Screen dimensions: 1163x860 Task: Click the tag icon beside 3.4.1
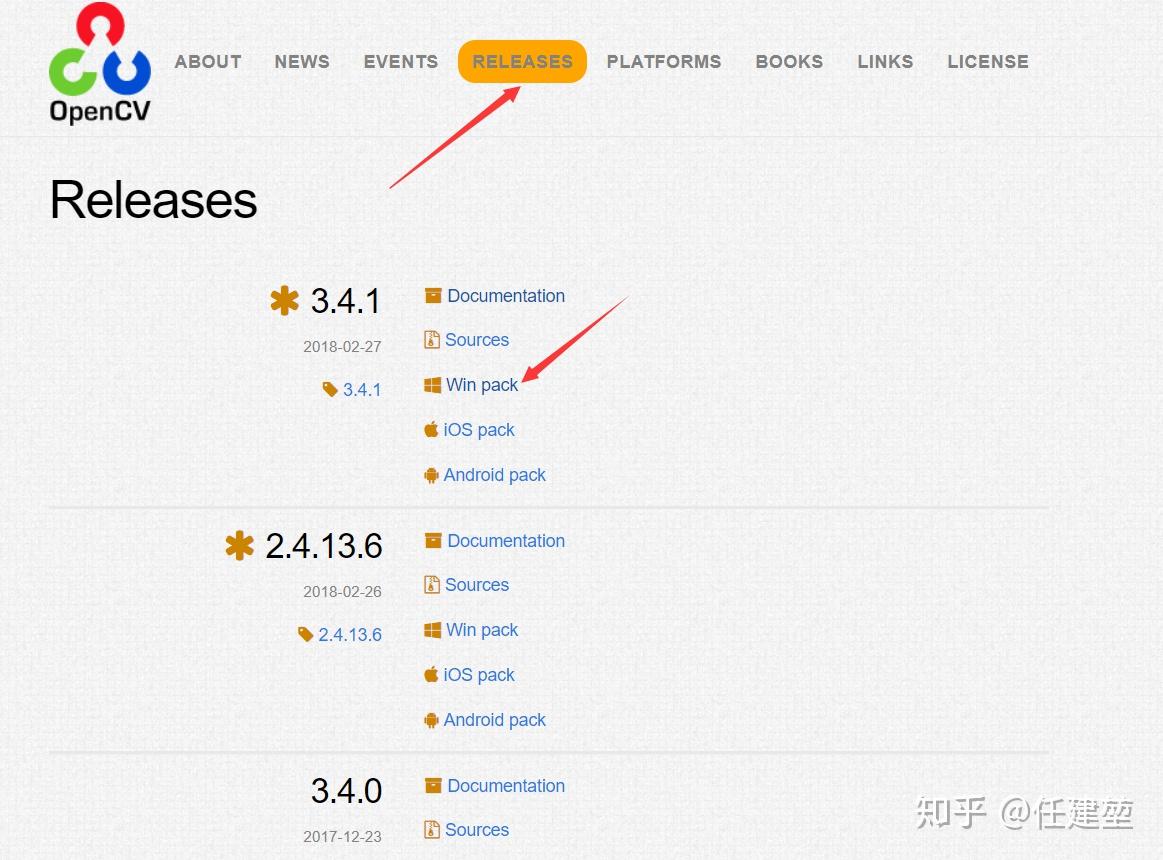point(330,390)
